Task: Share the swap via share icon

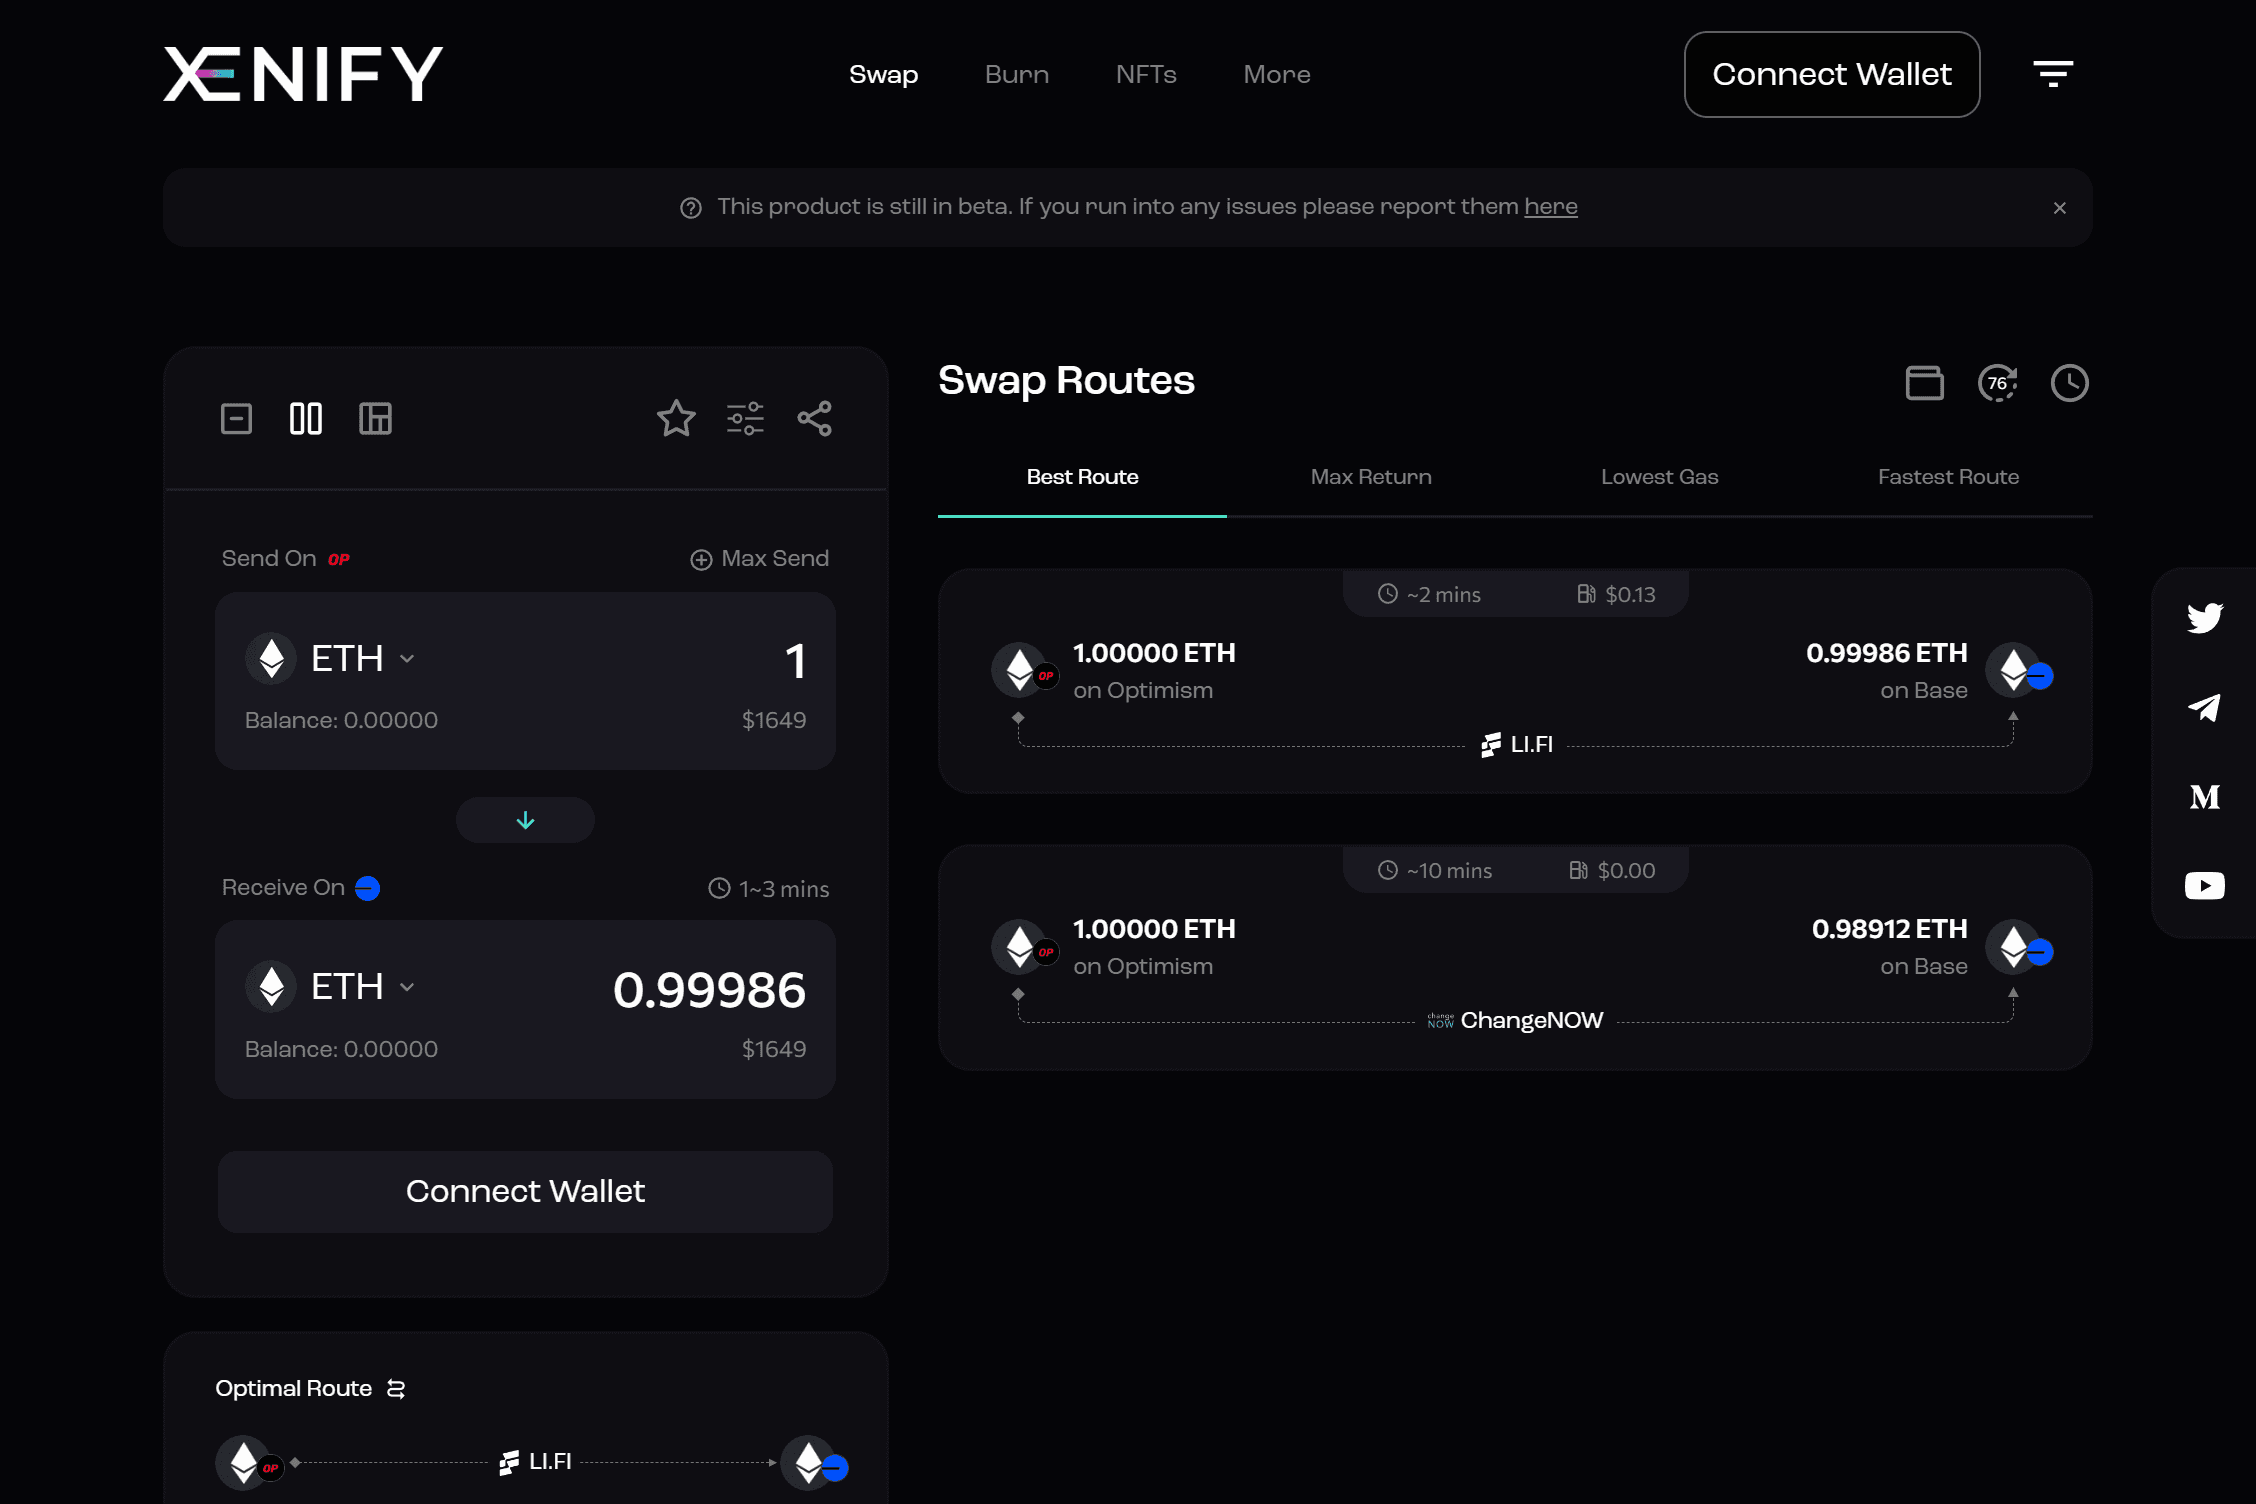Action: point(814,419)
